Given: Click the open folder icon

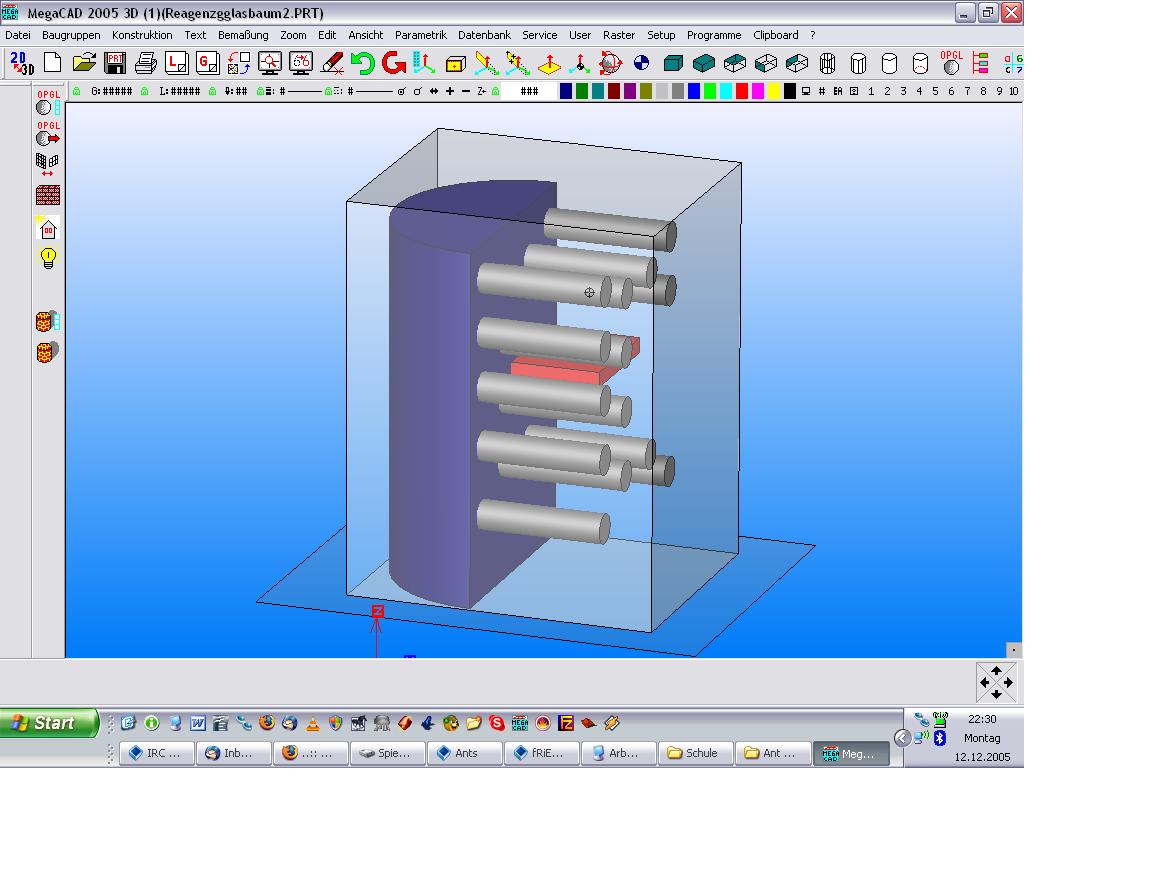Looking at the screenshot, I should tap(84, 64).
